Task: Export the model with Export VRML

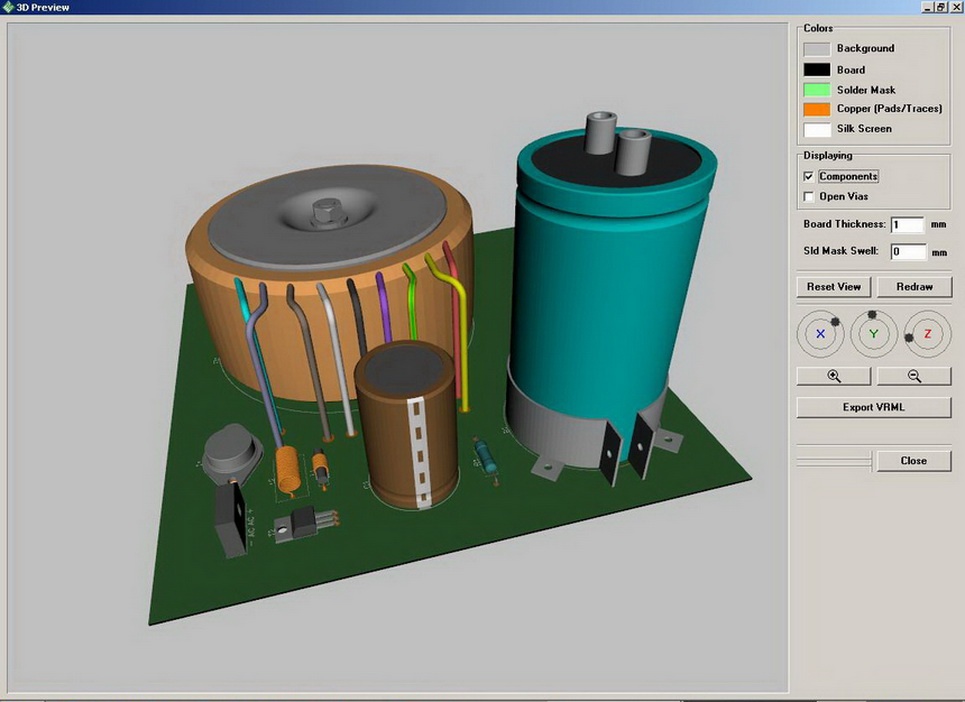Action: pos(873,408)
